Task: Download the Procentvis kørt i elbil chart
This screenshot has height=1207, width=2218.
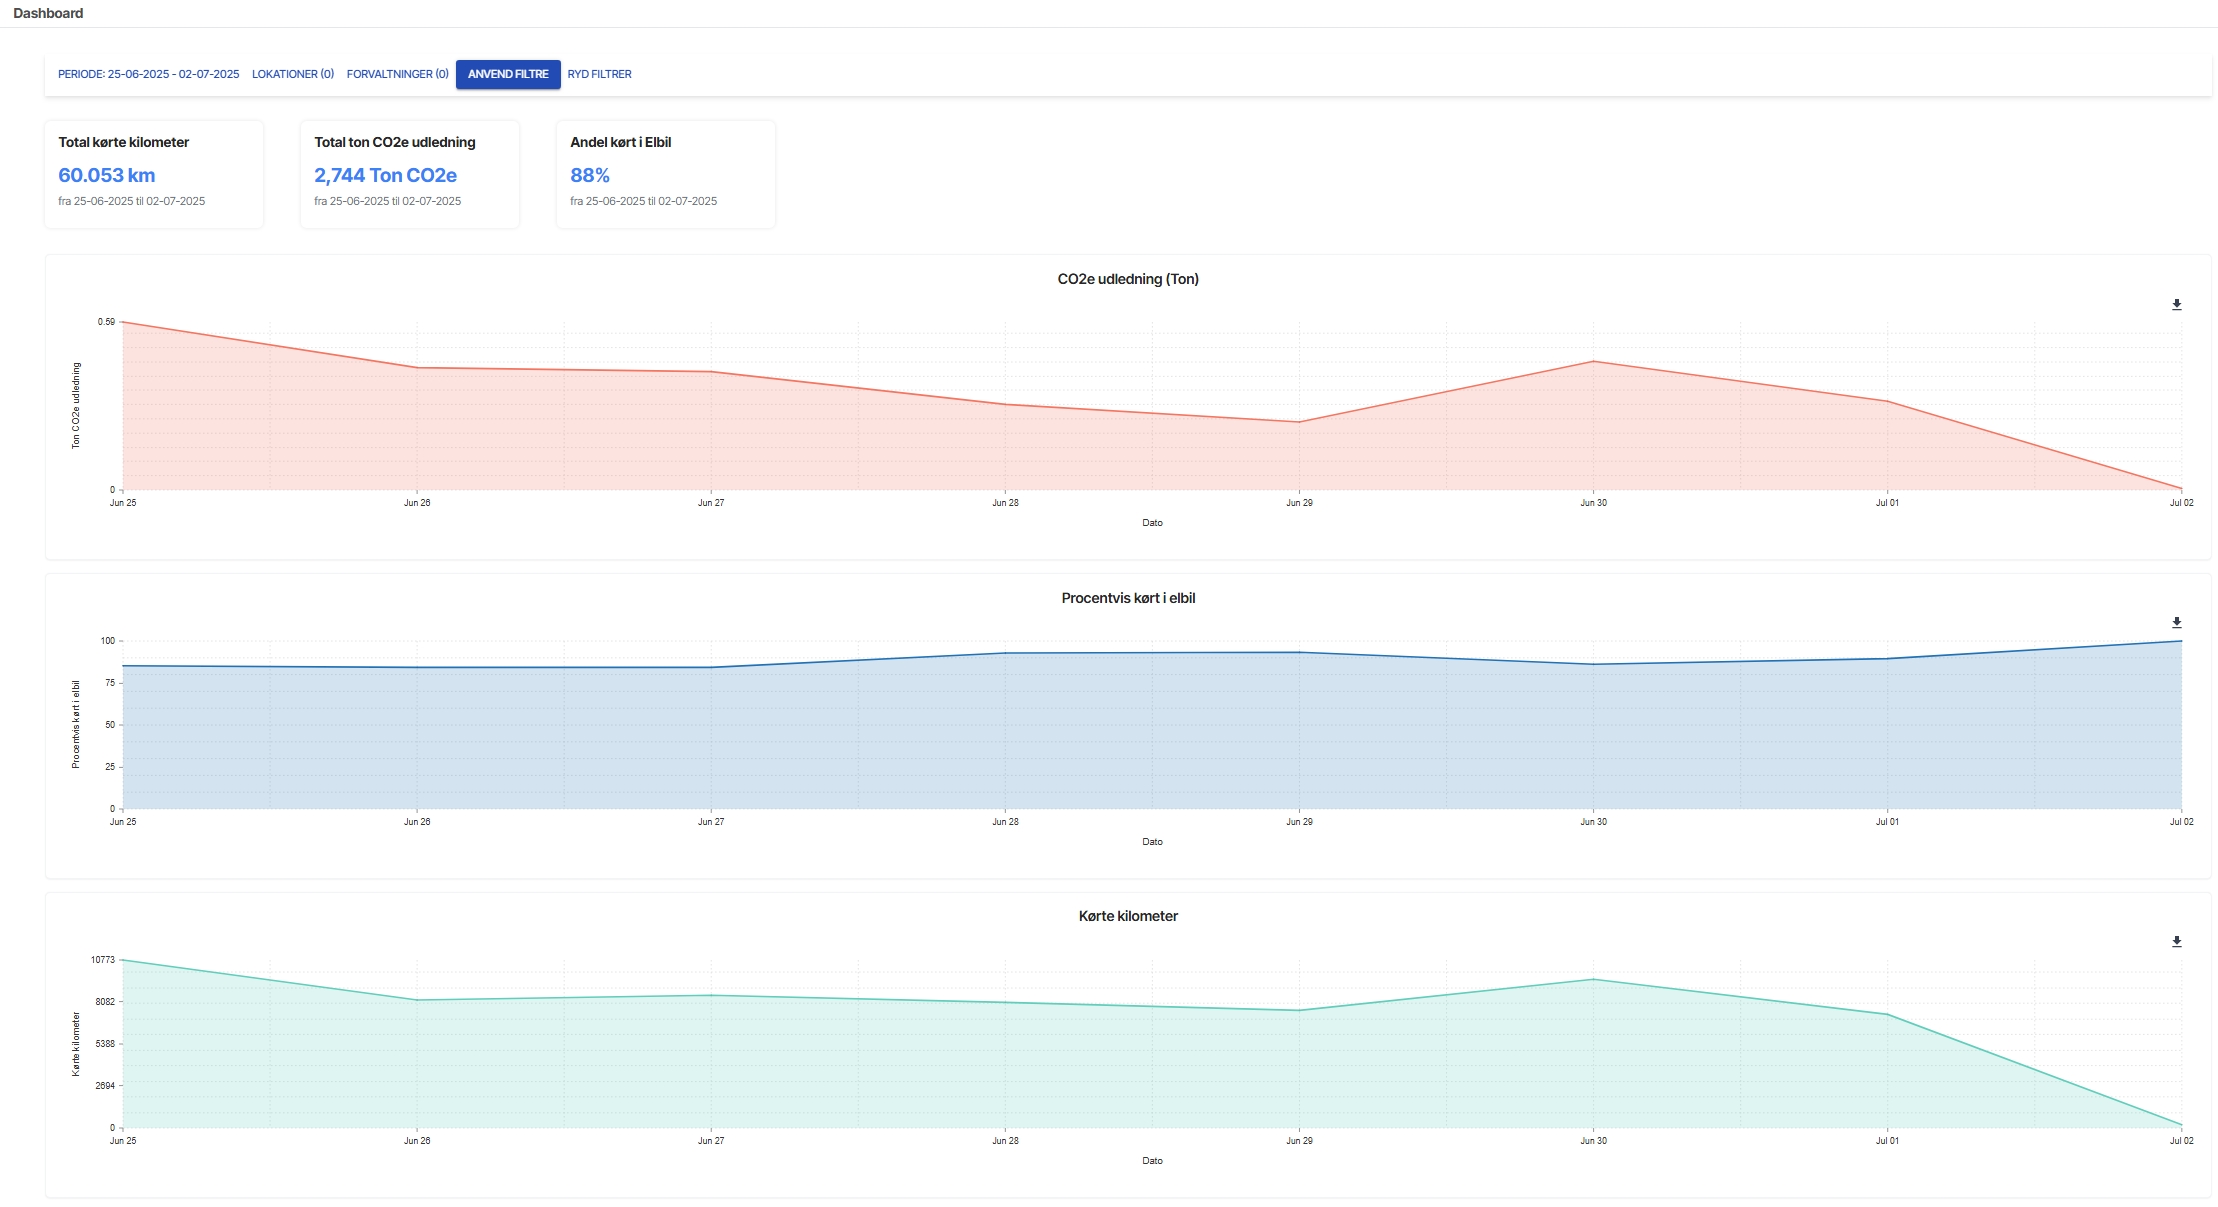Action: coord(2176,623)
